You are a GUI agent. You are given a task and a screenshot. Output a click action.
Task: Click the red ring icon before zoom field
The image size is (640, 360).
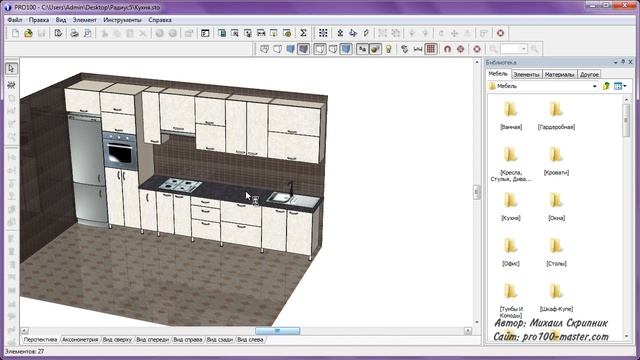tap(477, 49)
